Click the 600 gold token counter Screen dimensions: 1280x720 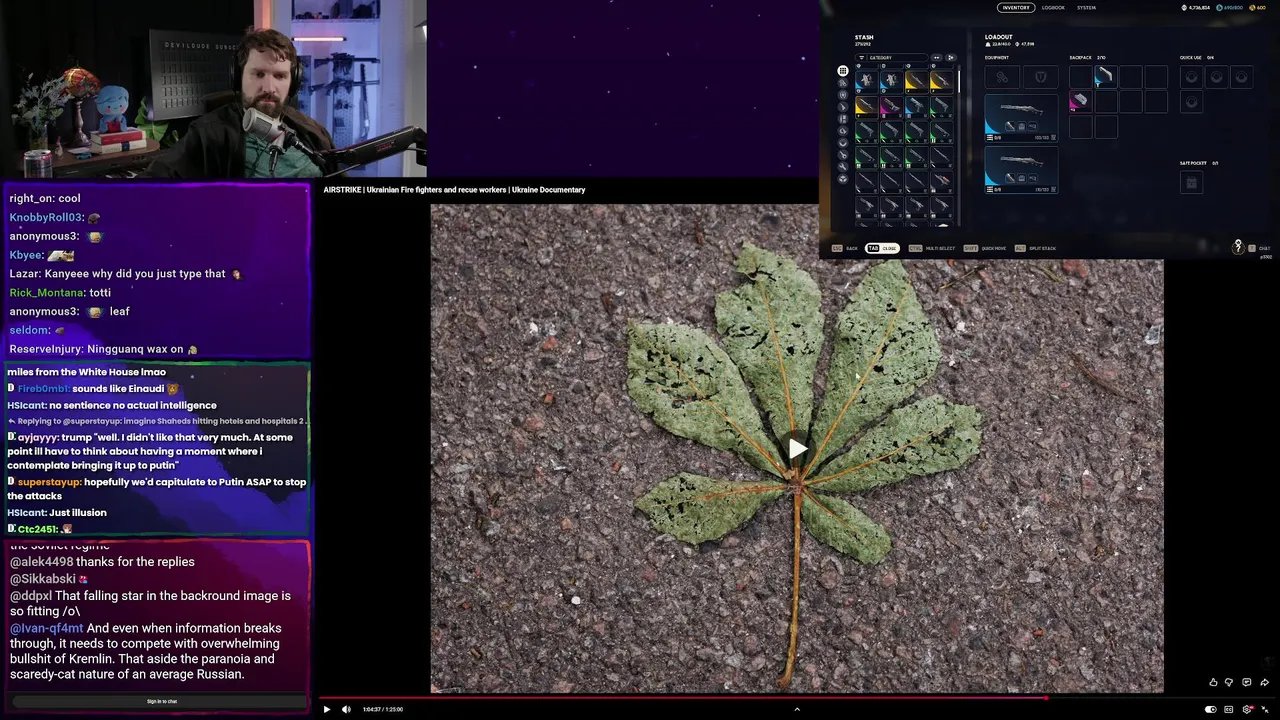(x=1257, y=8)
